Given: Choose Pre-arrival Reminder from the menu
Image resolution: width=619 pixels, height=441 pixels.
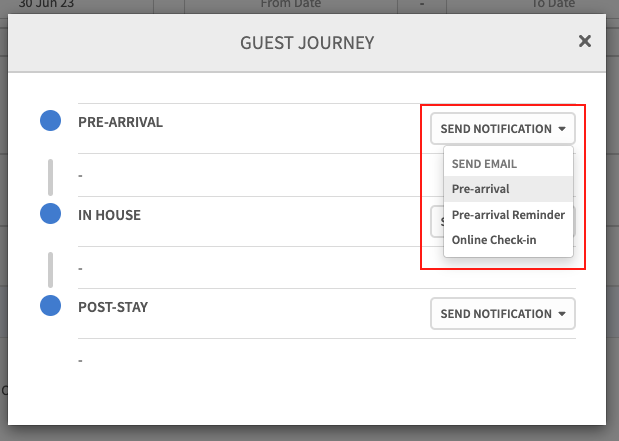Looking at the screenshot, I should coord(508,214).
